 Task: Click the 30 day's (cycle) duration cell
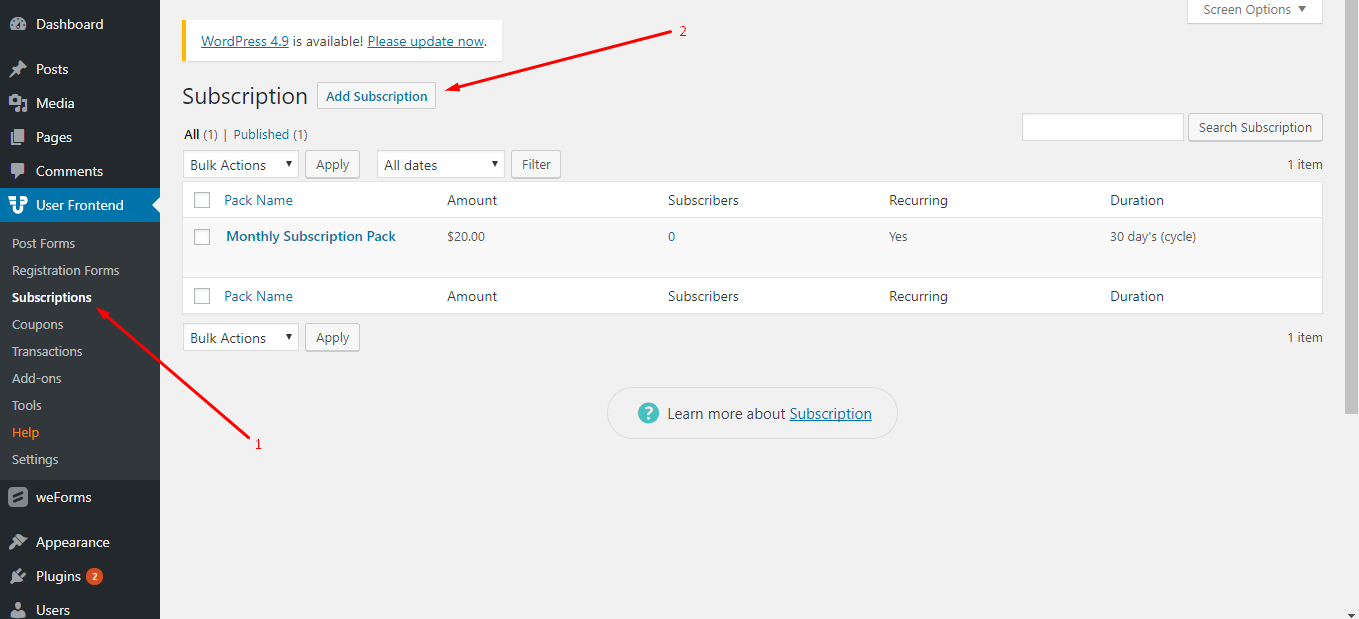click(x=1153, y=237)
